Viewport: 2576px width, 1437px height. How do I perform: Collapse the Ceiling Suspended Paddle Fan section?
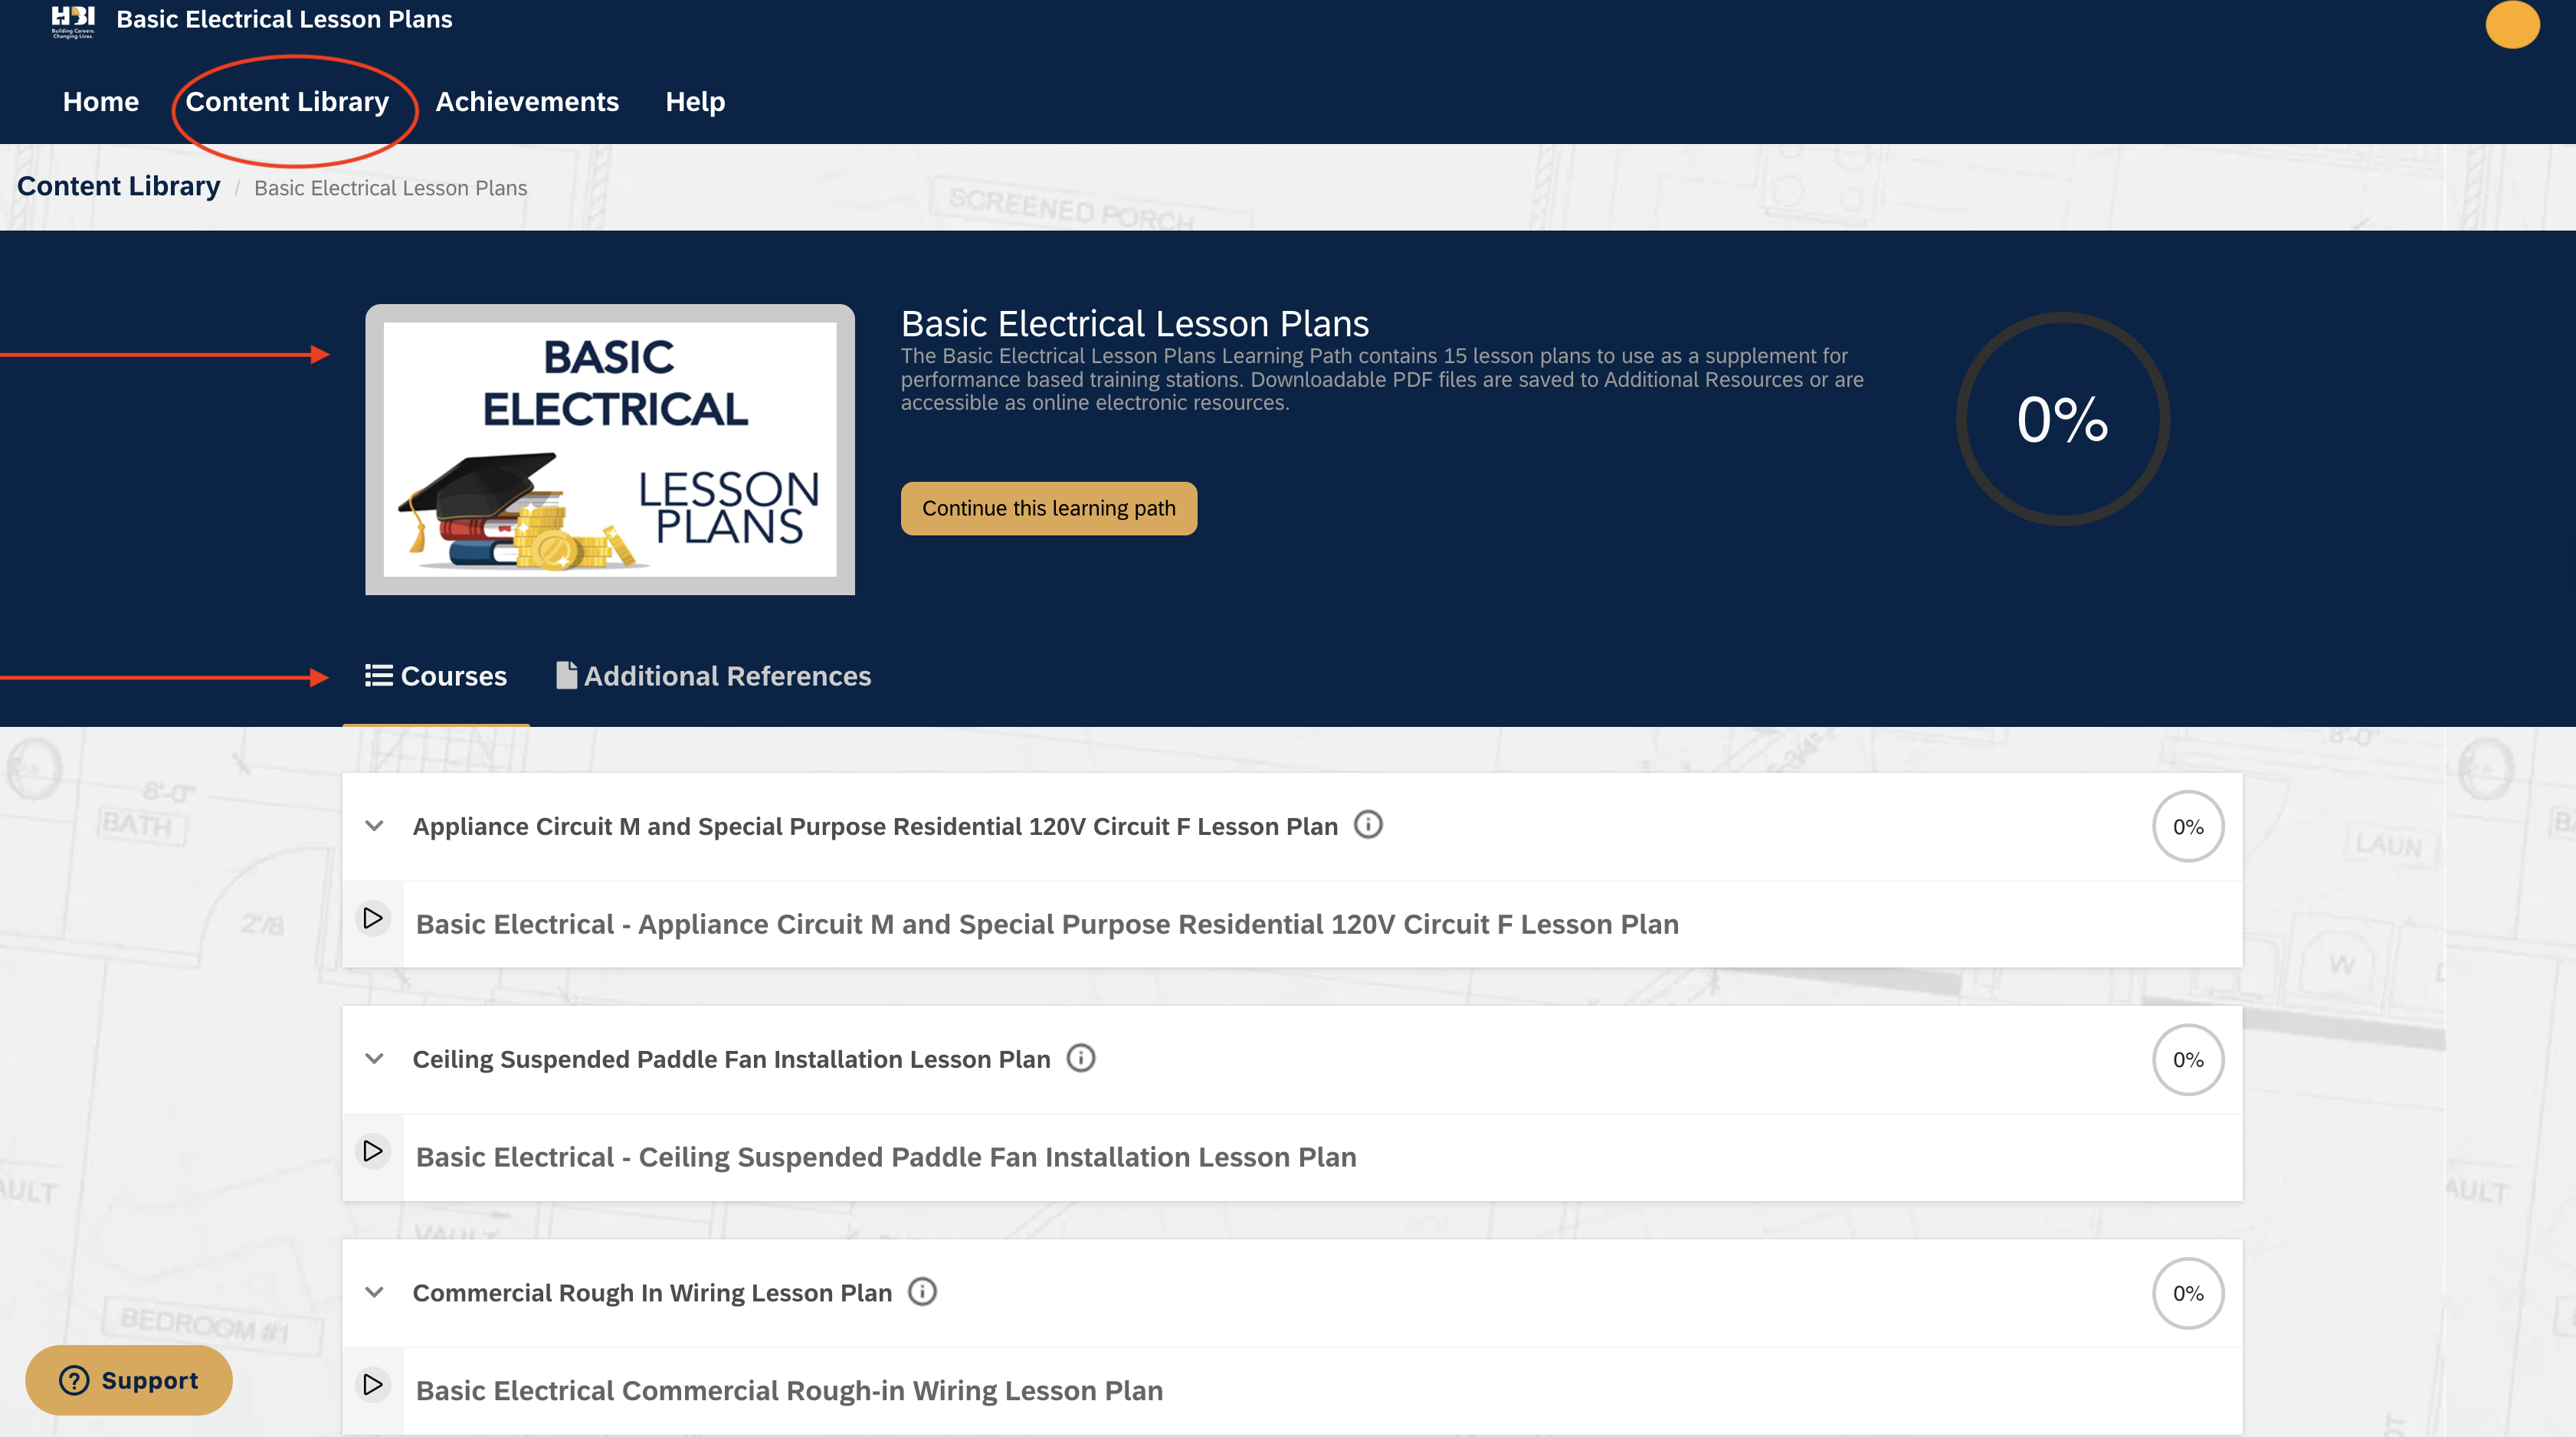point(374,1059)
